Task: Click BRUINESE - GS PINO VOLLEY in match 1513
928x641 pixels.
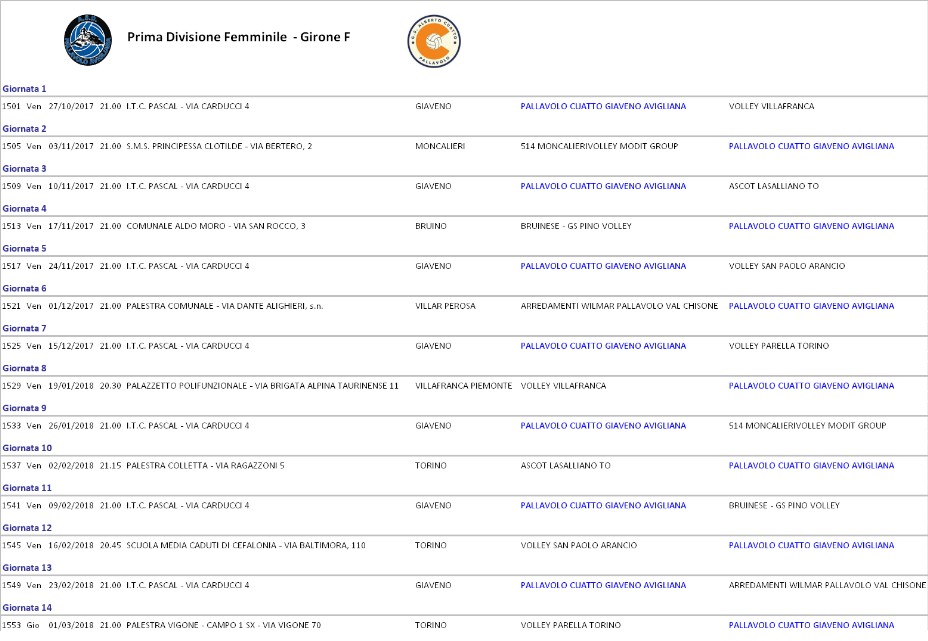Action: [x=576, y=226]
